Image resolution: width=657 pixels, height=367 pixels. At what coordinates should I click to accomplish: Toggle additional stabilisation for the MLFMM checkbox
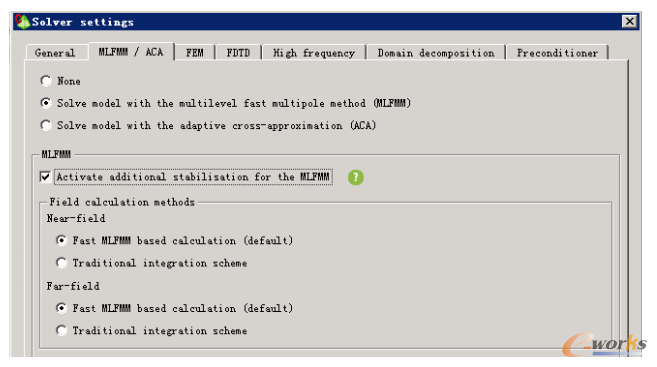coord(45,177)
